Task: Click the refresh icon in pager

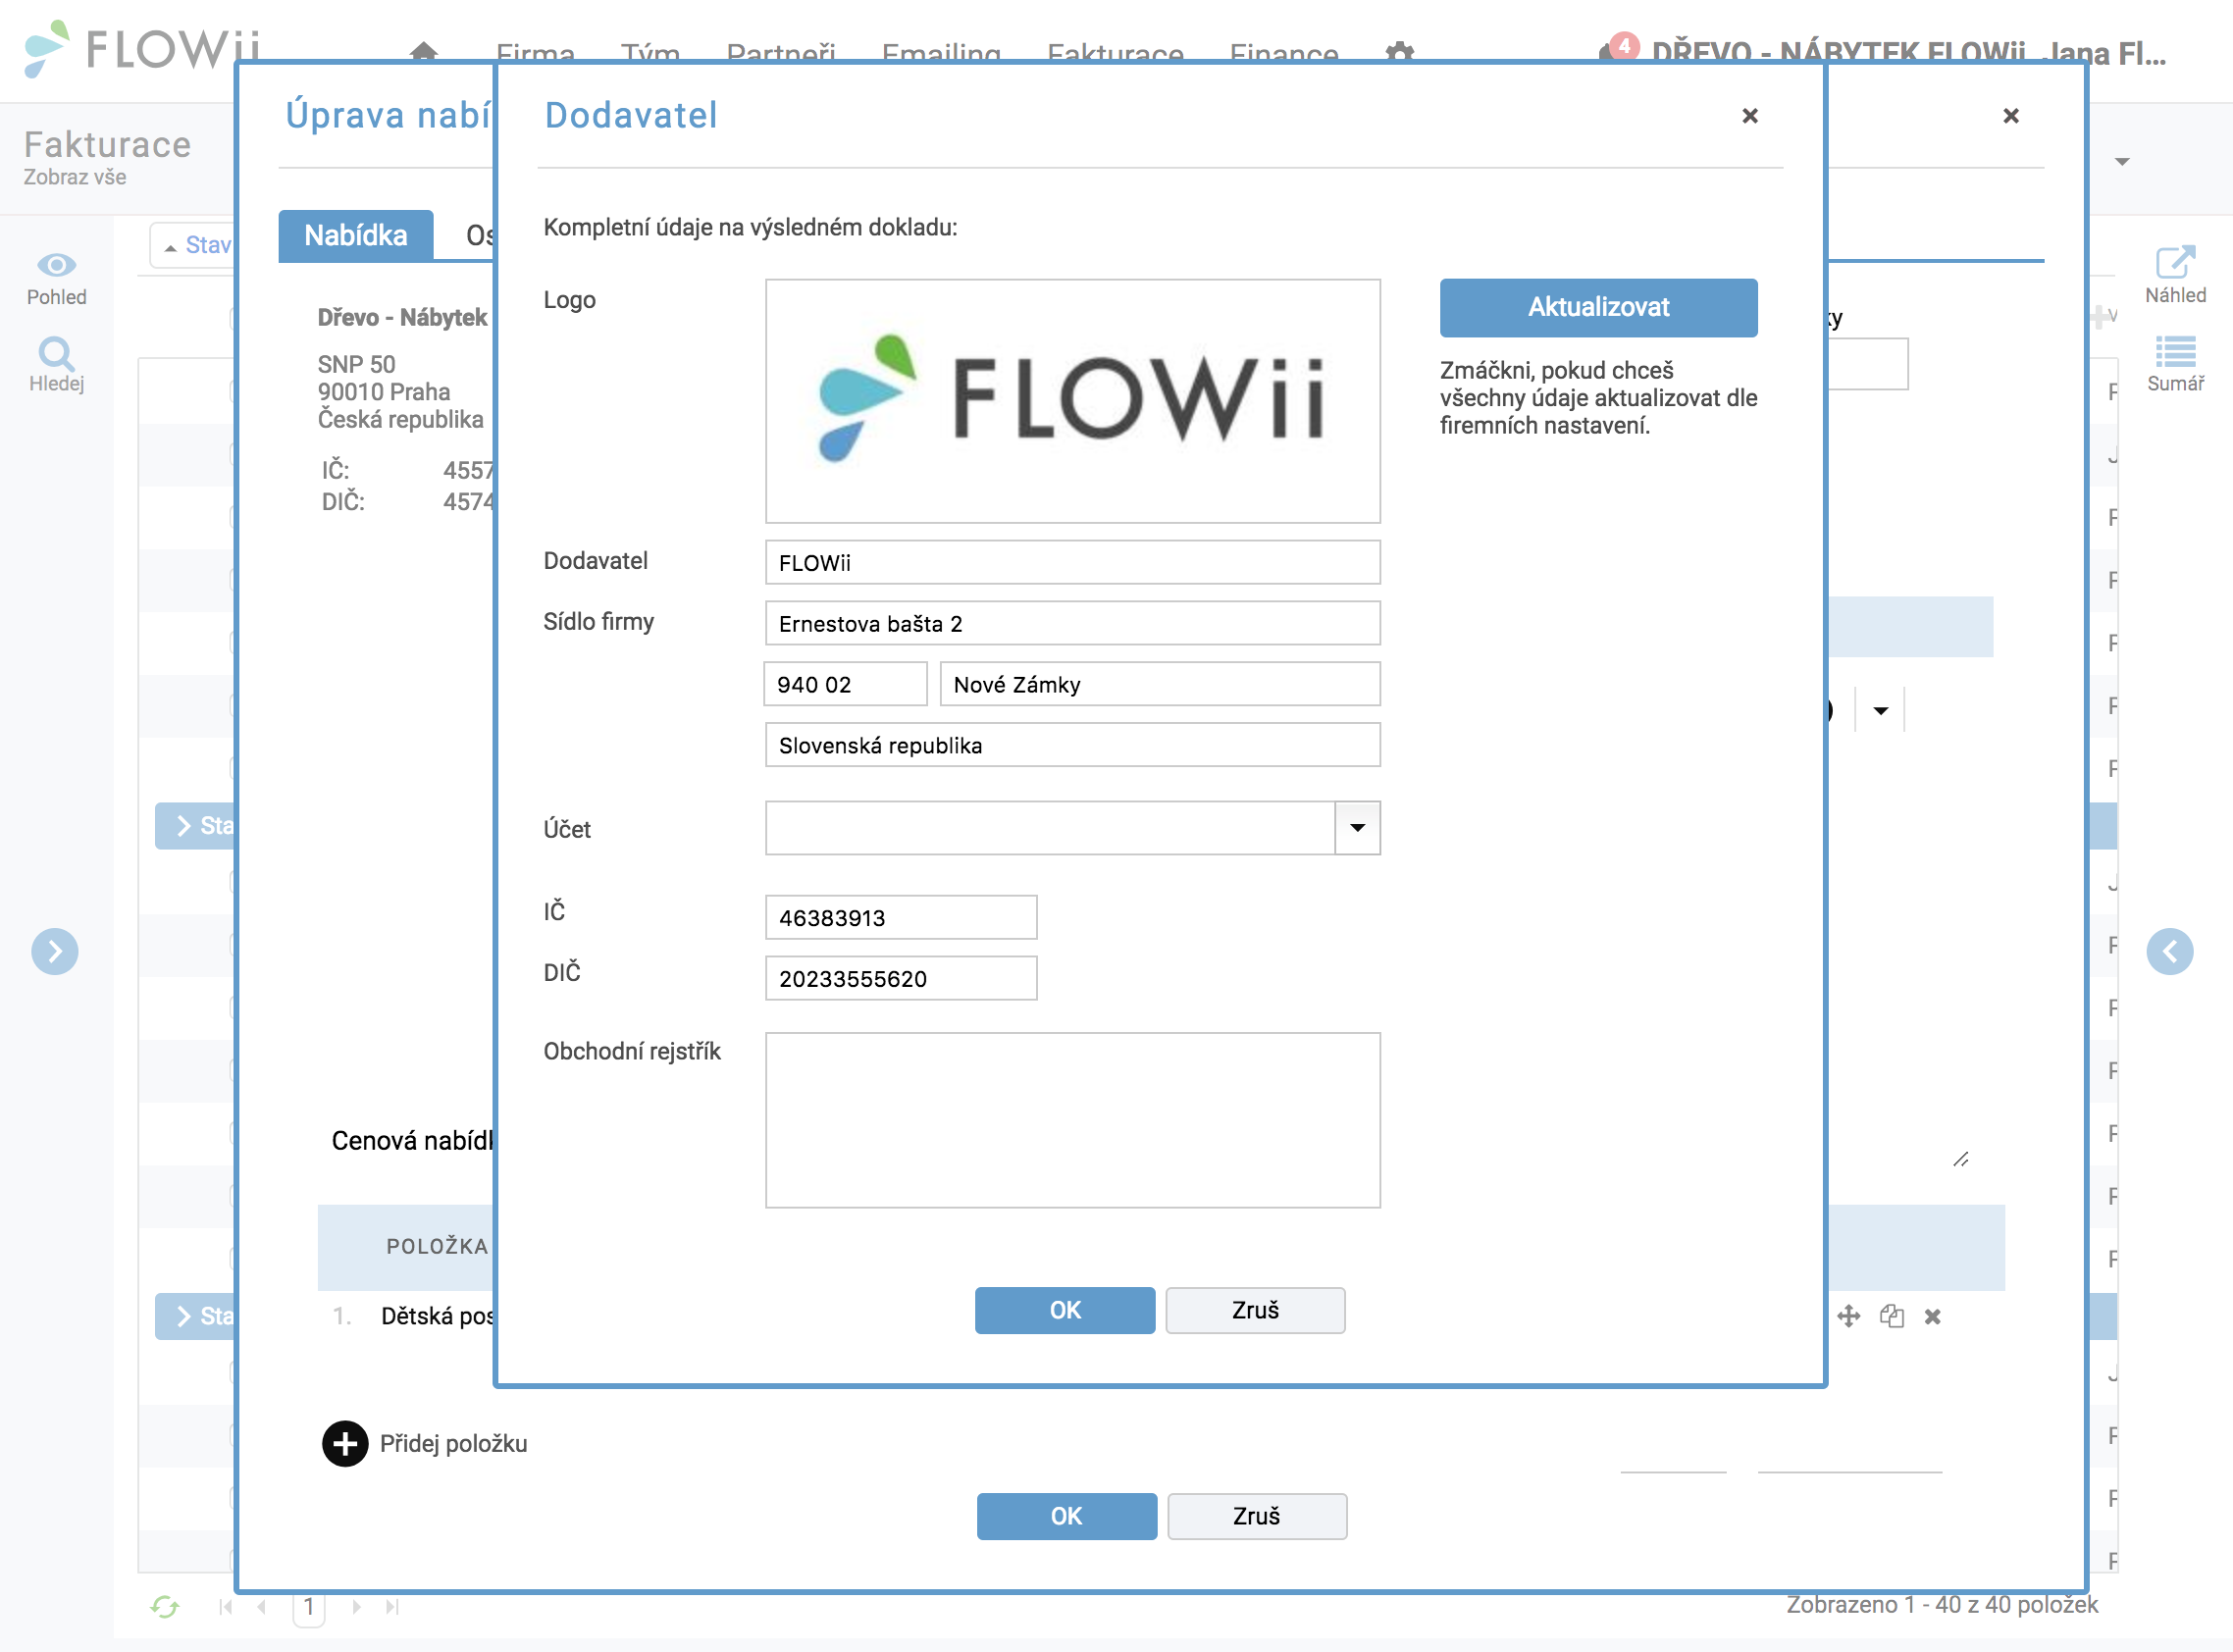Action: coord(165,1606)
